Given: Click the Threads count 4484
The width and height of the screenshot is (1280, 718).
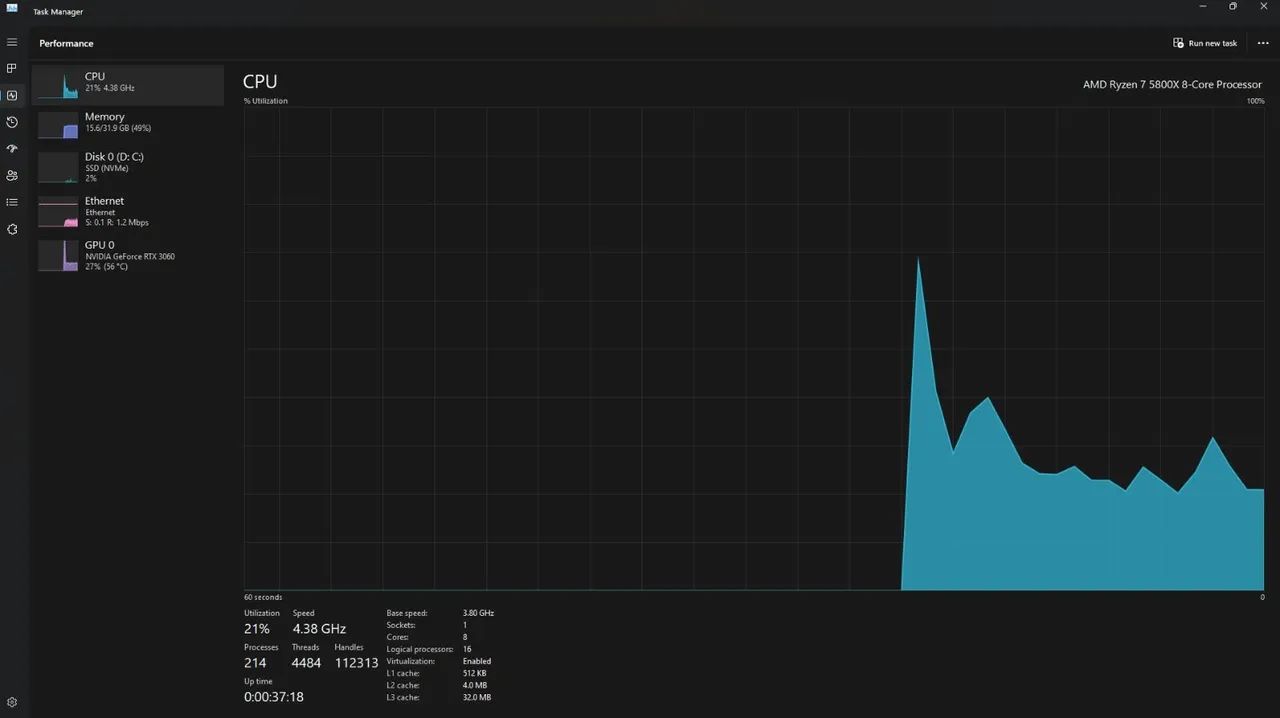Looking at the screenshot, I should (306, 663).
